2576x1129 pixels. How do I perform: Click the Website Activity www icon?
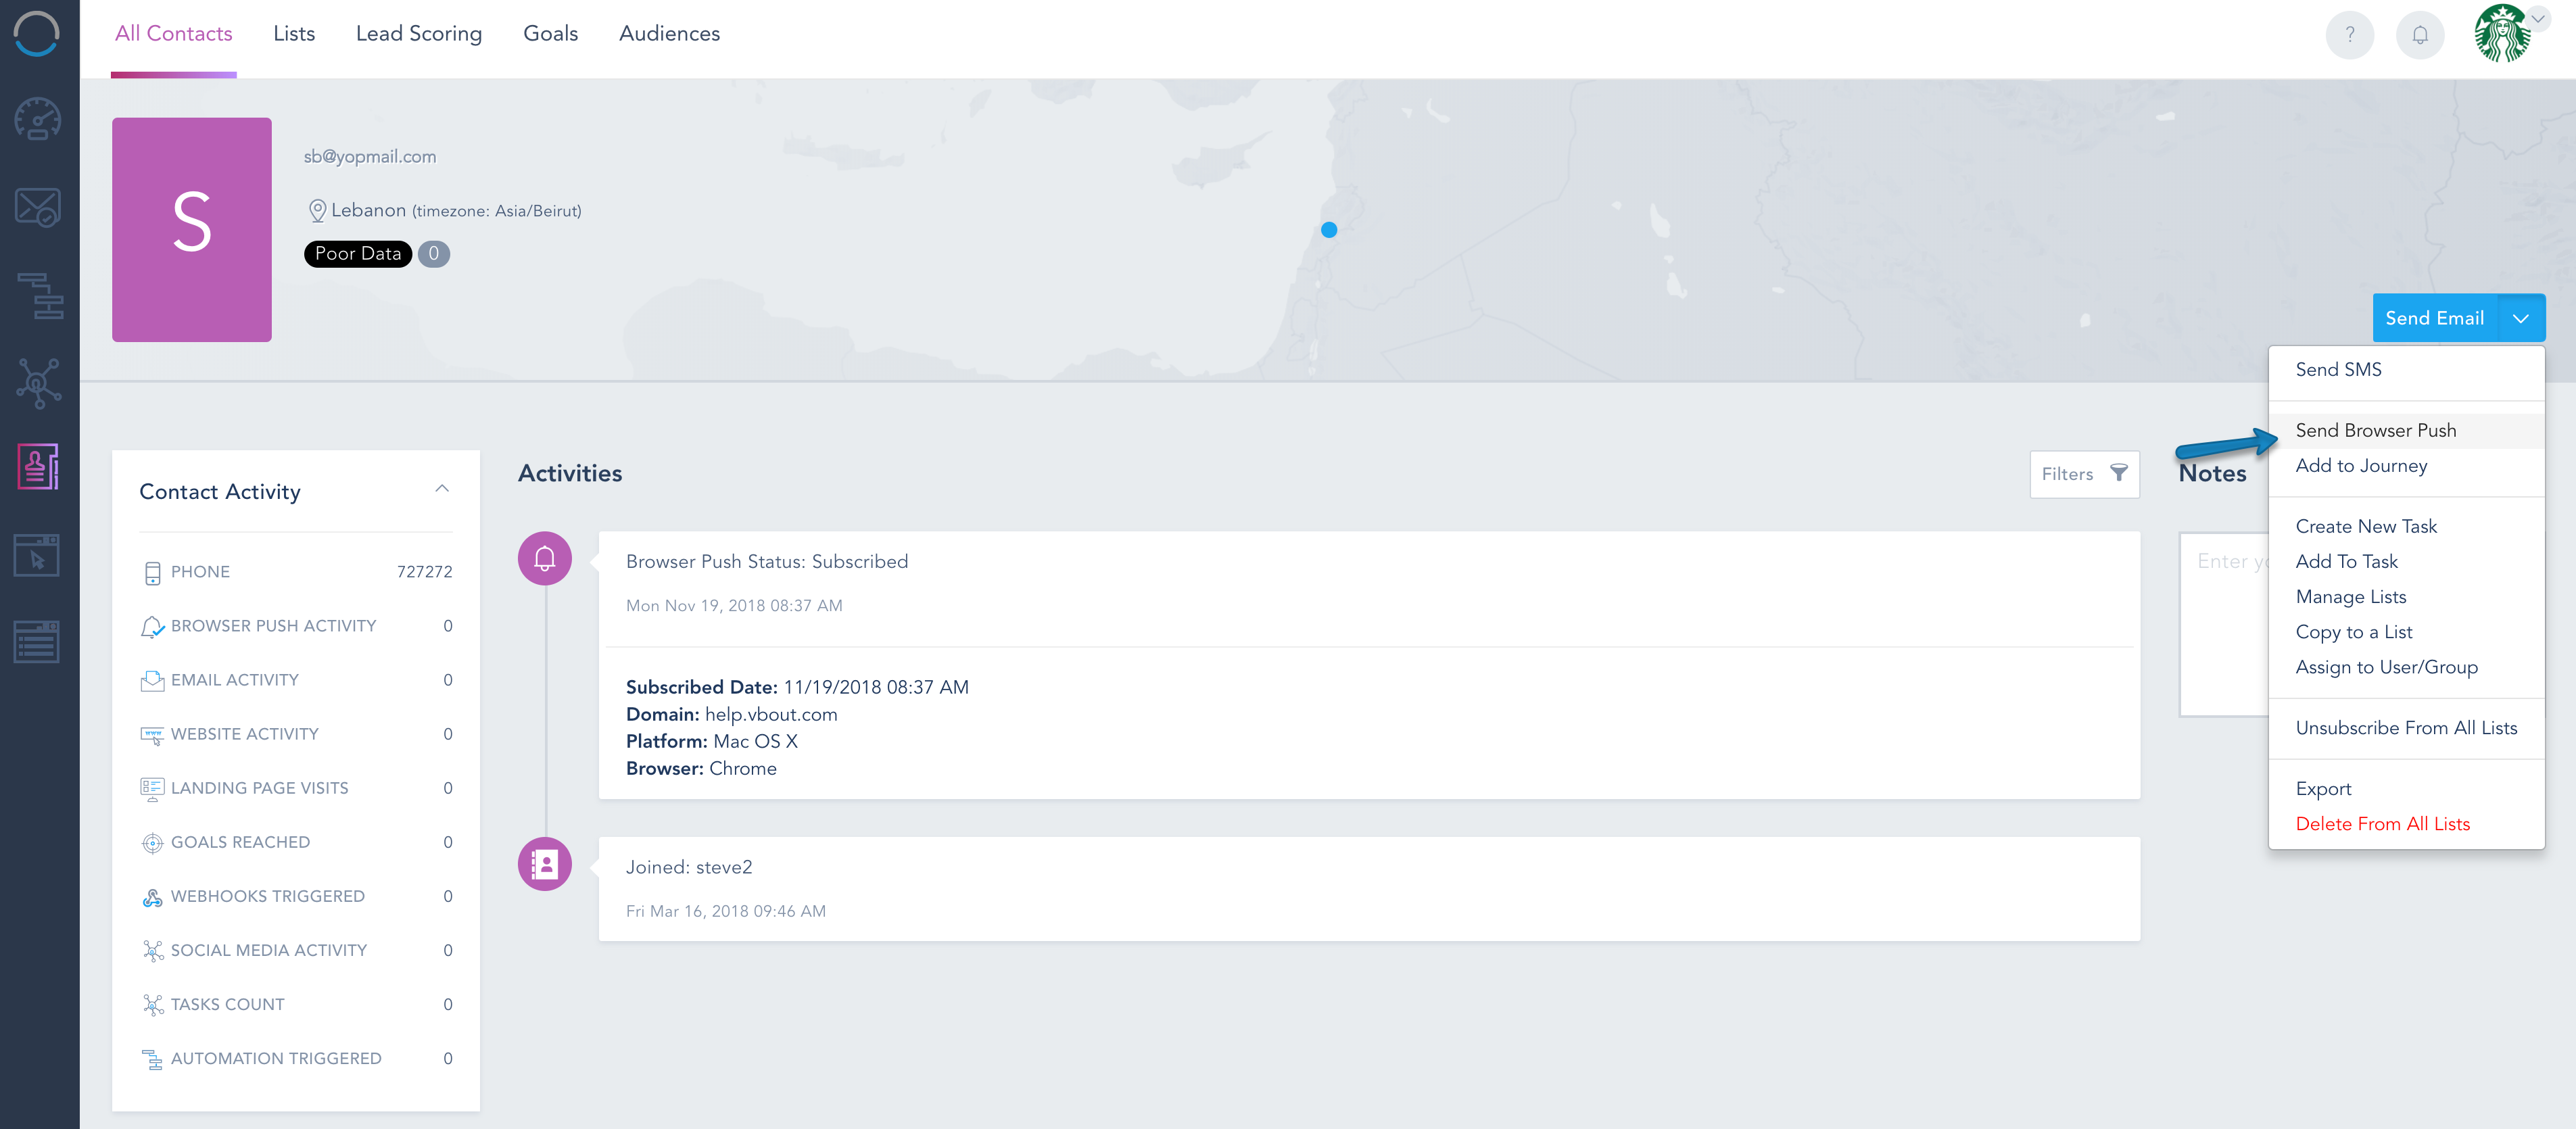152,735
